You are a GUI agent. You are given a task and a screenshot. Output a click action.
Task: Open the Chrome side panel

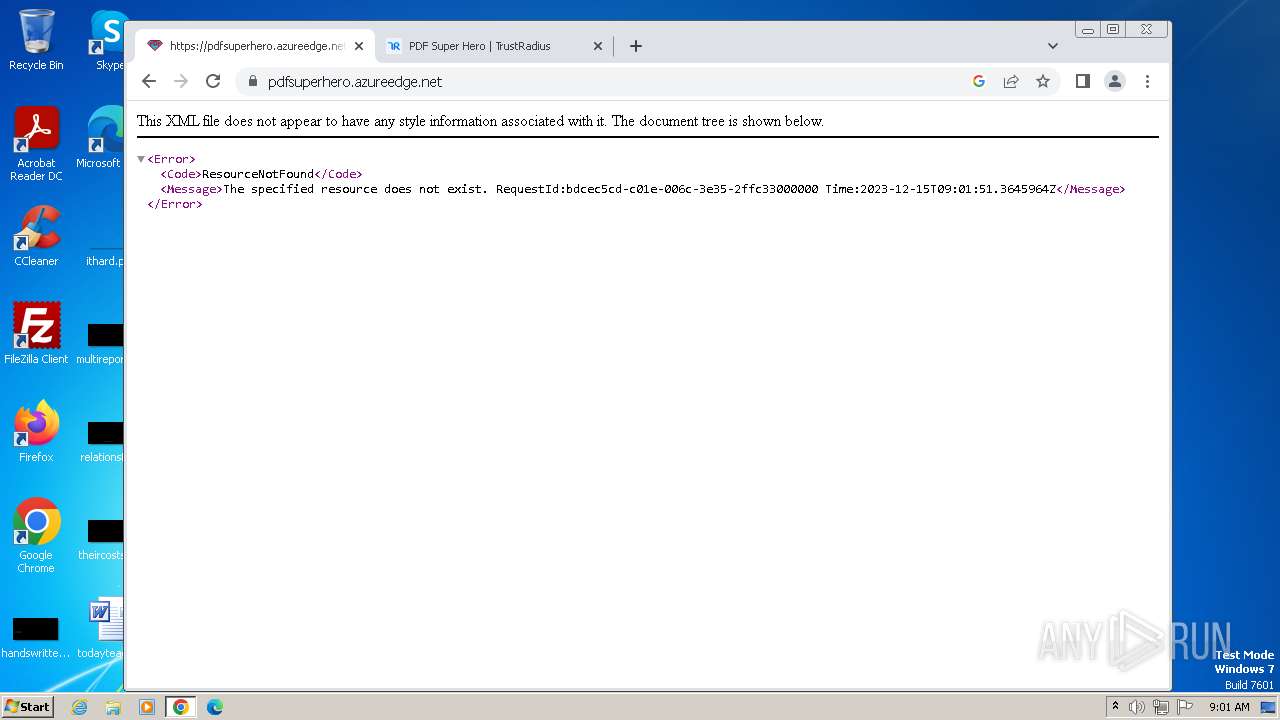[1082, 81]
